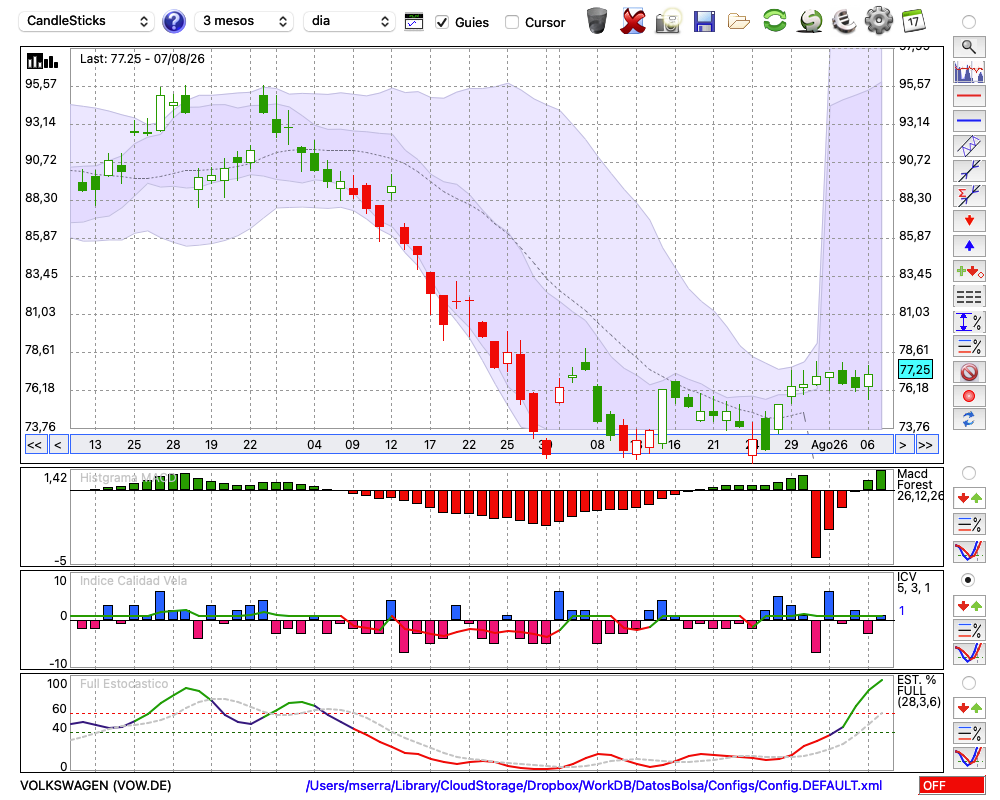Click the >> scroll-to-end button
The height and width of the screenshot is (800, 1000).
coord(925,445)
